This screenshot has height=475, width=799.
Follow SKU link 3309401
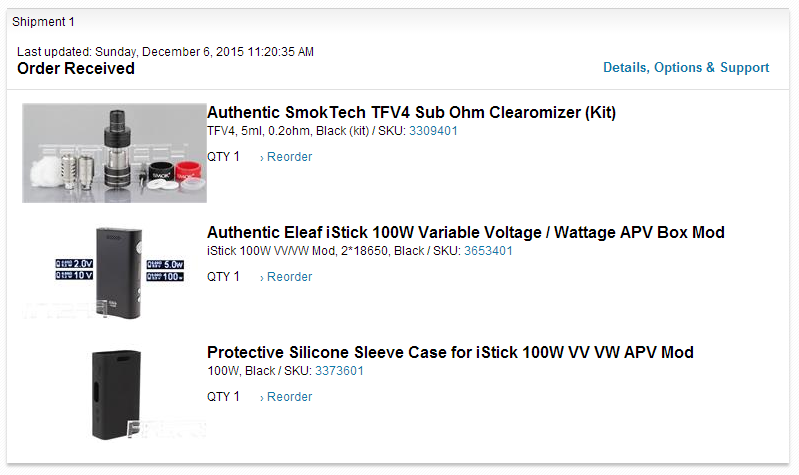click(433, 131)
